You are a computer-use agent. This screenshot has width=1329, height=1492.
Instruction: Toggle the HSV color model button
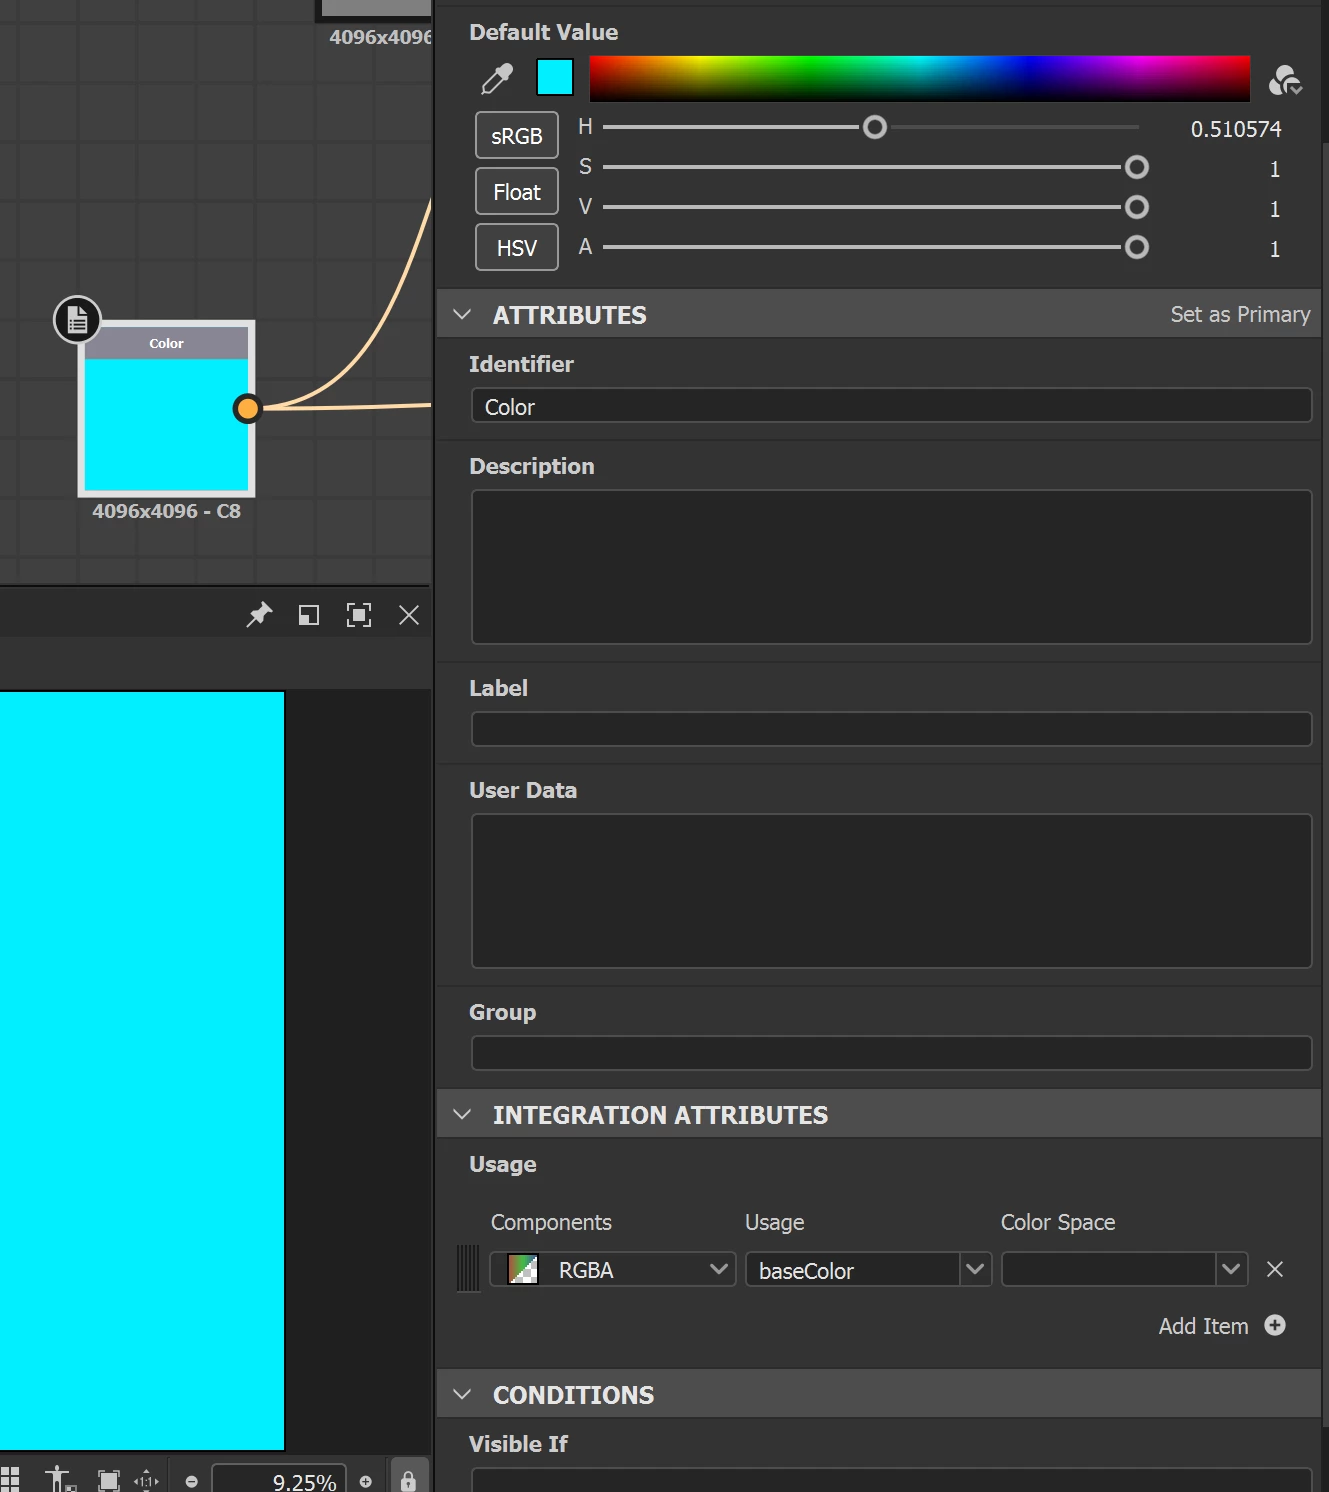(x=517, y=247)
